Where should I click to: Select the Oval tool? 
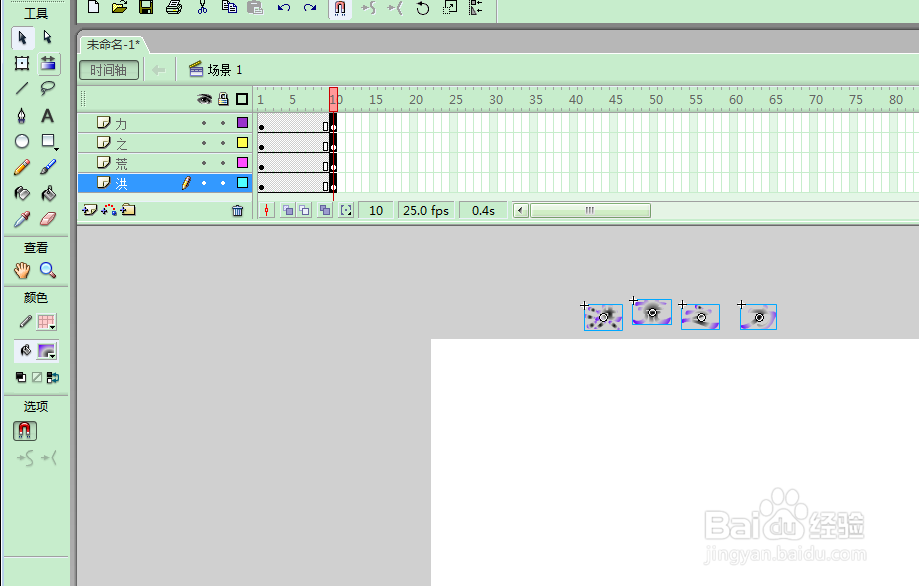(x=22, y=141)
